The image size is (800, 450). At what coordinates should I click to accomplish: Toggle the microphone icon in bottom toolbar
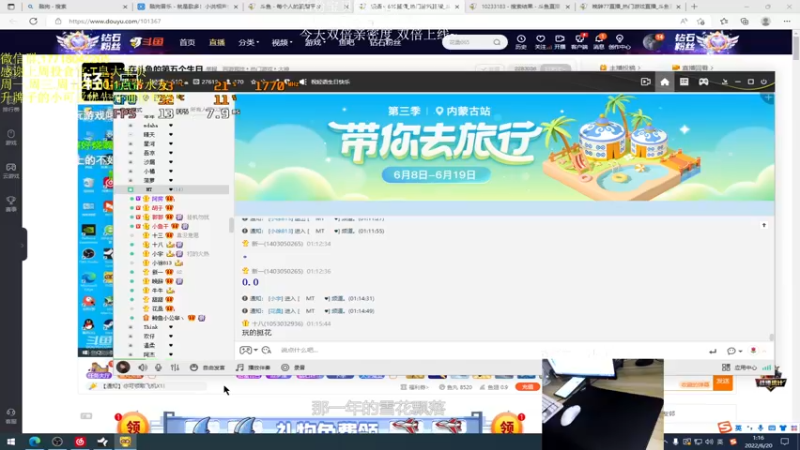[x=159, y=367]
